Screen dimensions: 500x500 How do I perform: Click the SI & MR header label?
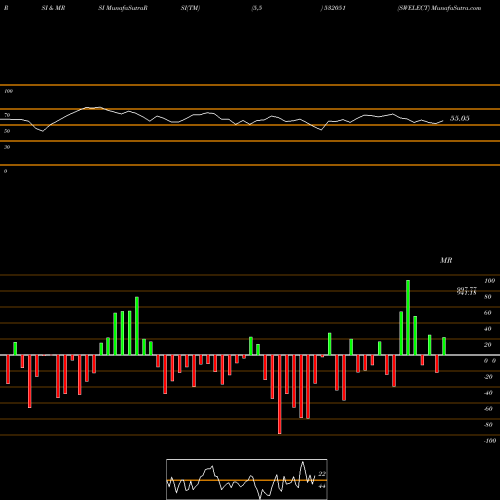53,8
